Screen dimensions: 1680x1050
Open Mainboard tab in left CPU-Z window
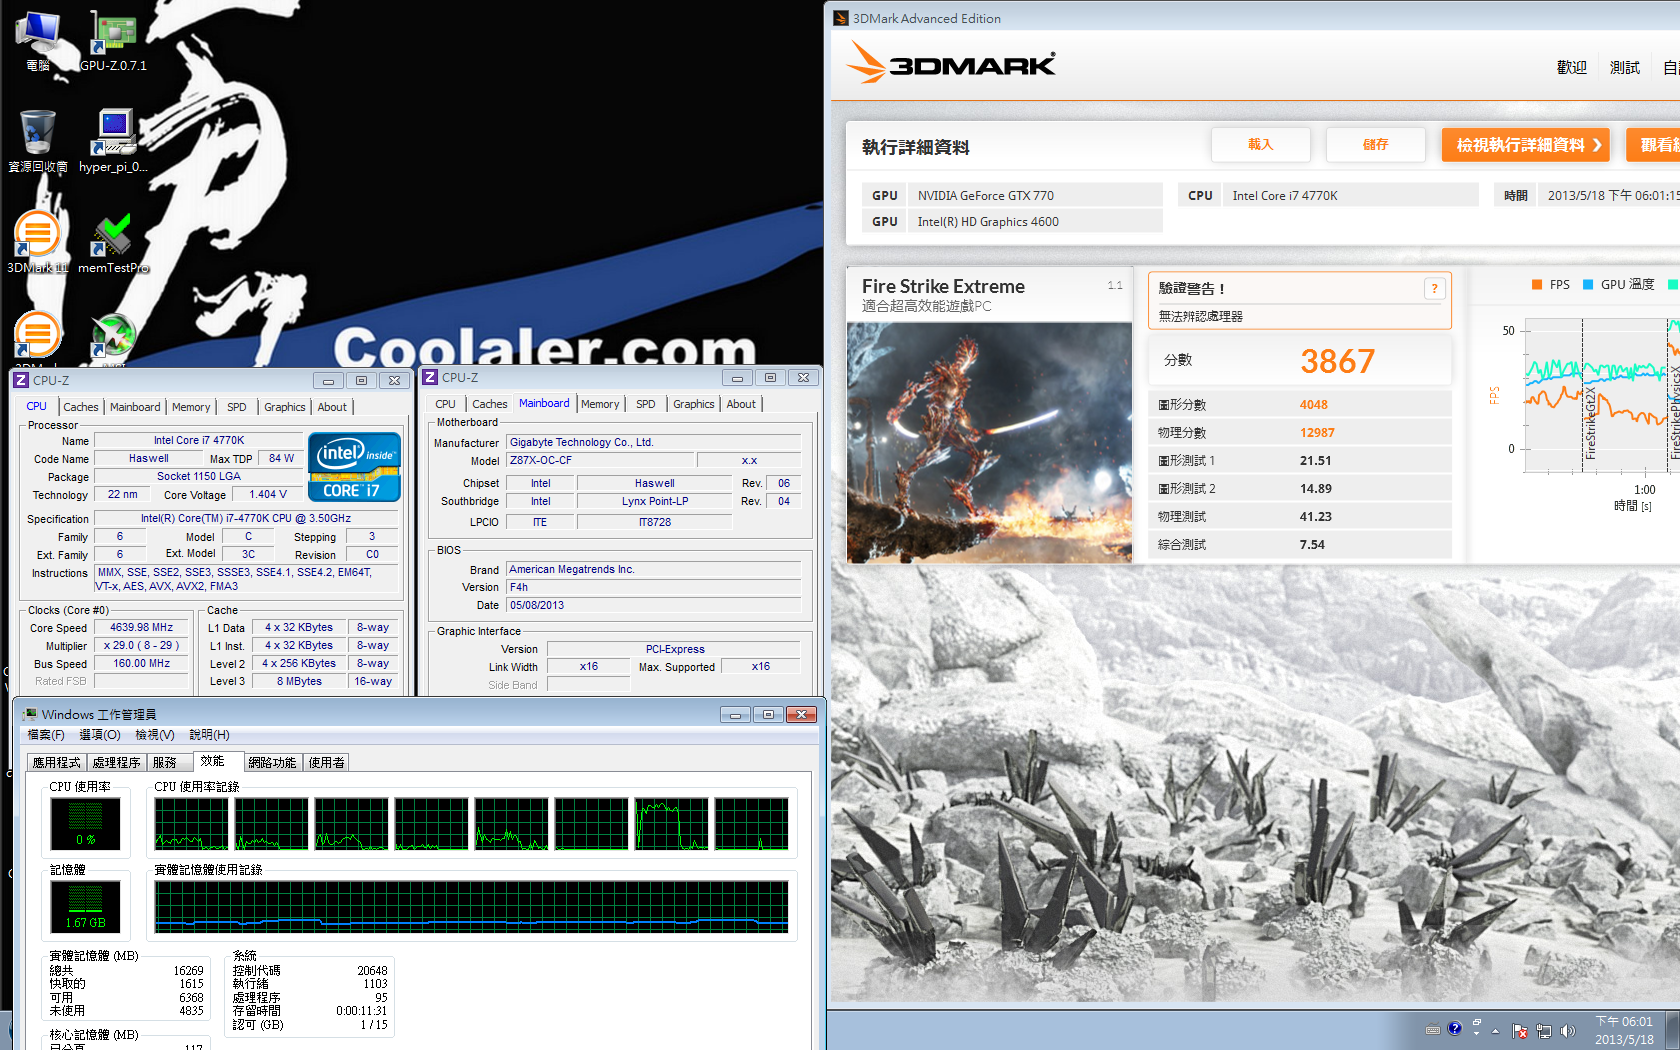(135, 407)
